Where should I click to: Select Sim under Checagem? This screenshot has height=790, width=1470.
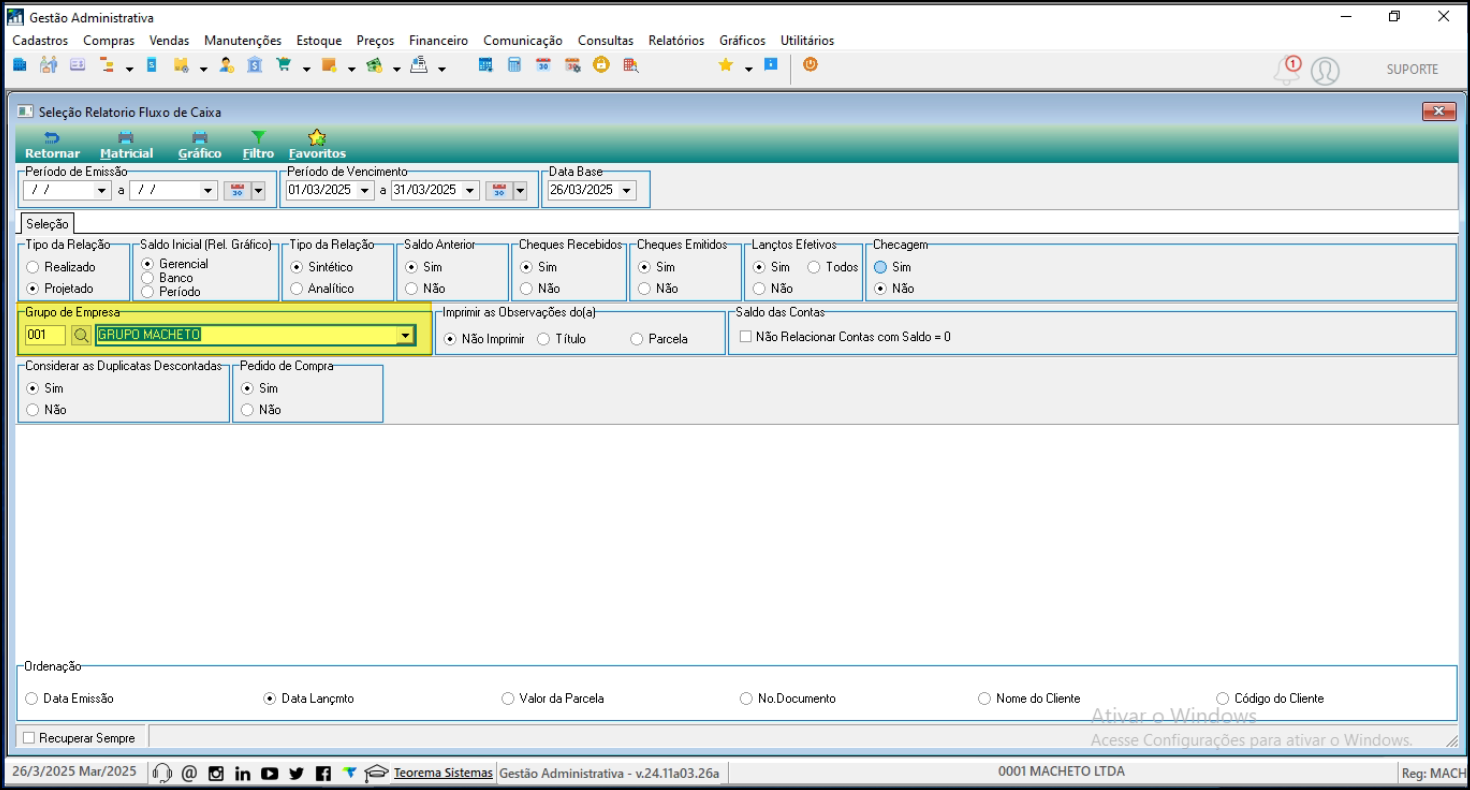coord(881,267)
